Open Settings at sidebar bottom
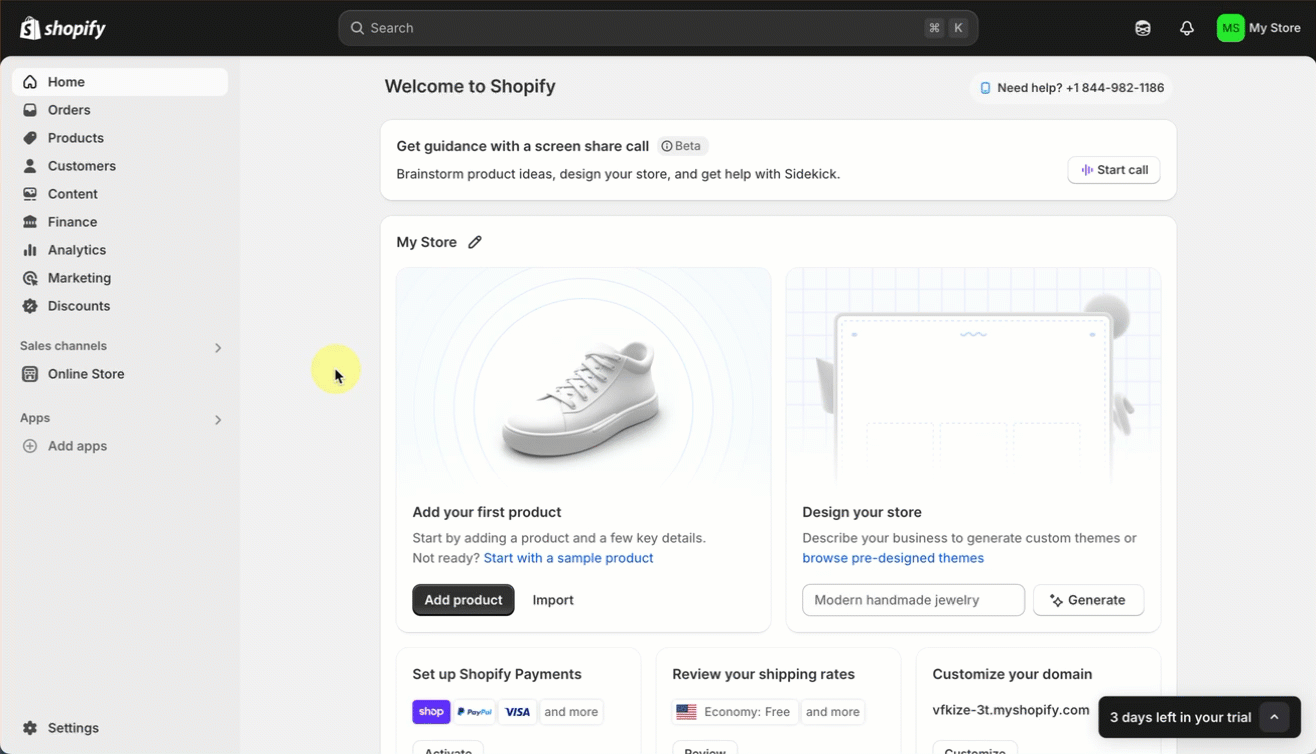 coord(120,728)
